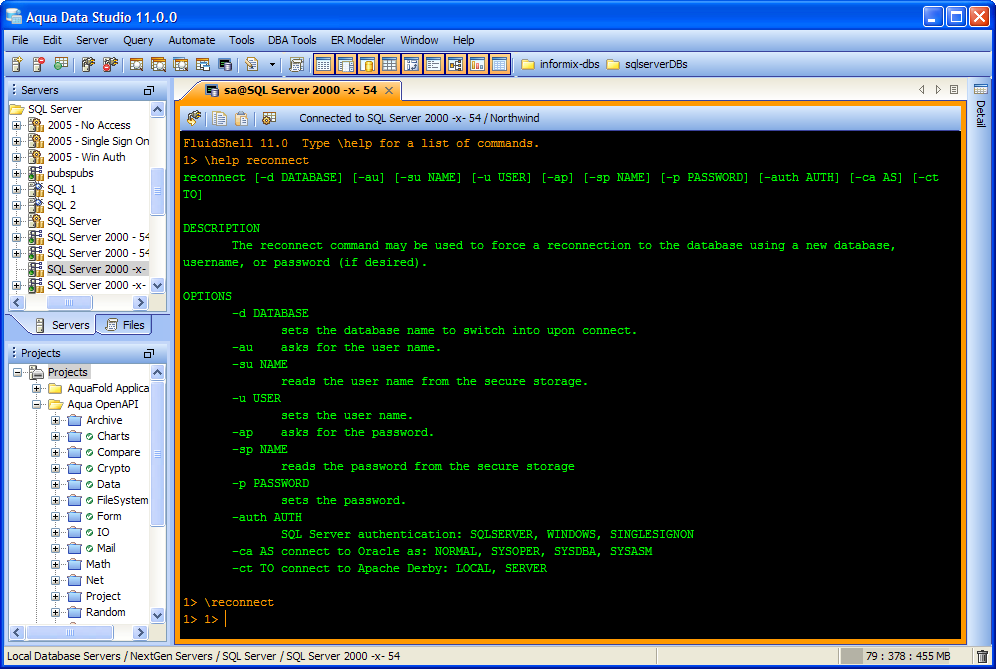This screenshot has width=996, height=669.
Task: Click the tab scroll left arrow
Action: click(922, 90)
